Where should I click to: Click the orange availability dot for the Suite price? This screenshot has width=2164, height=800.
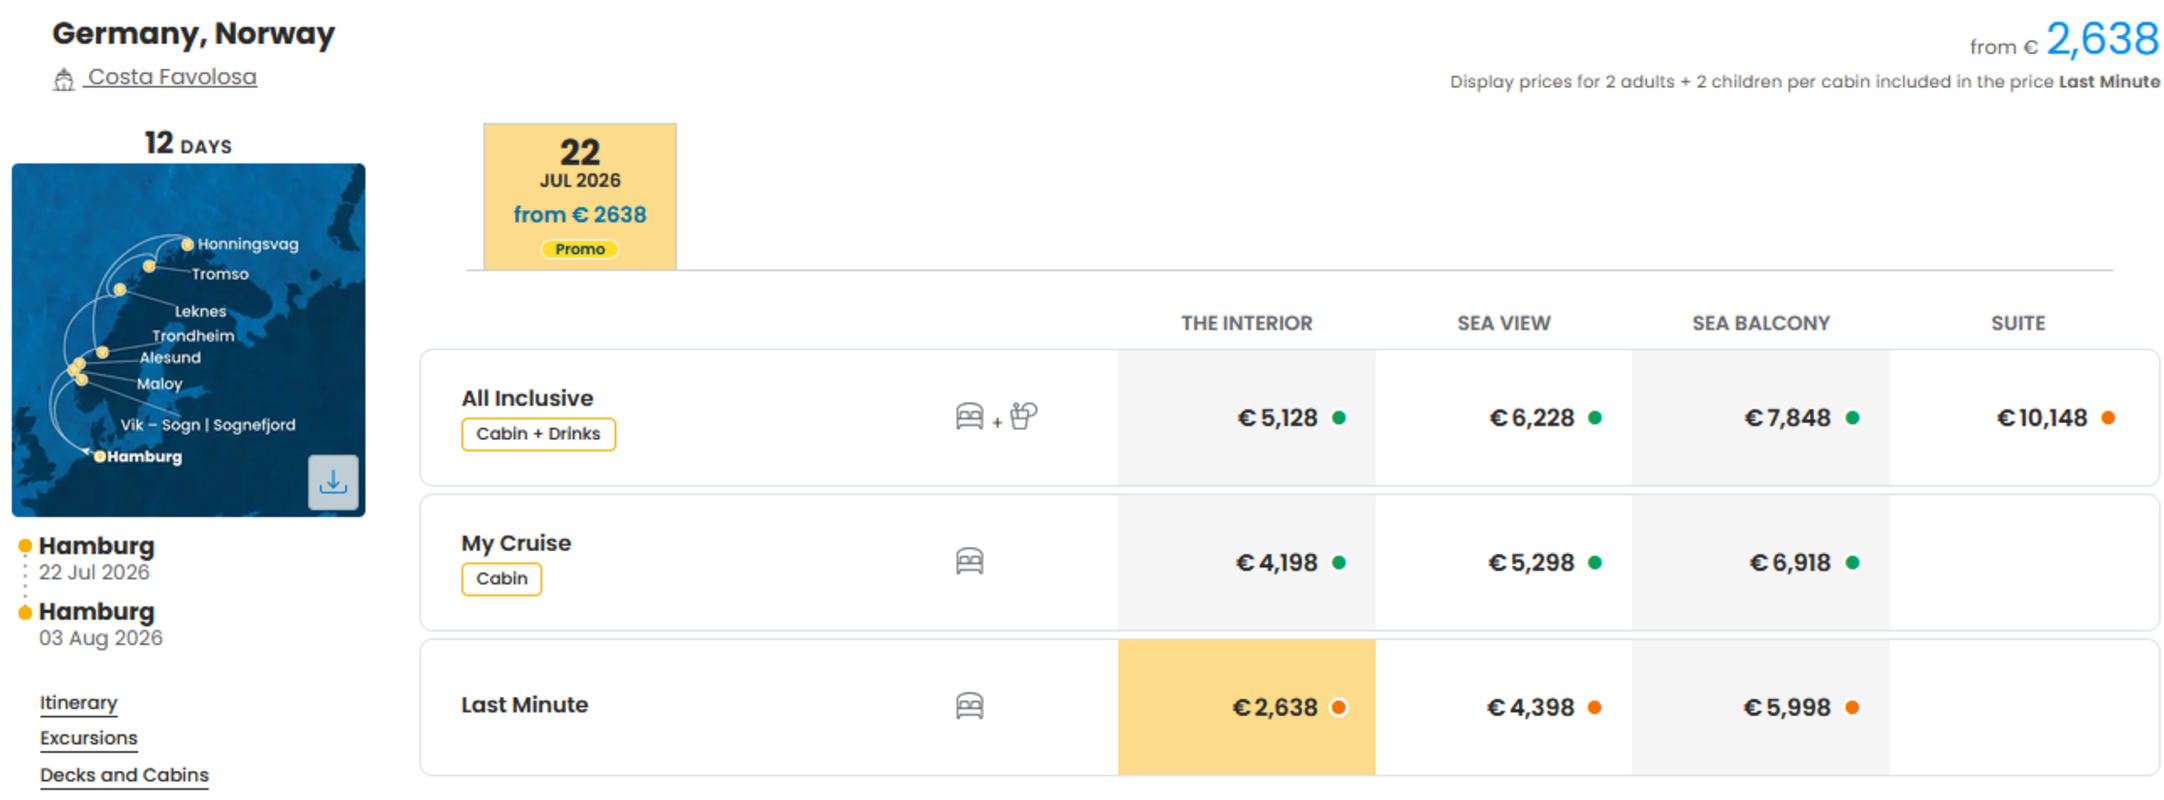click(x=2108, y=418)
